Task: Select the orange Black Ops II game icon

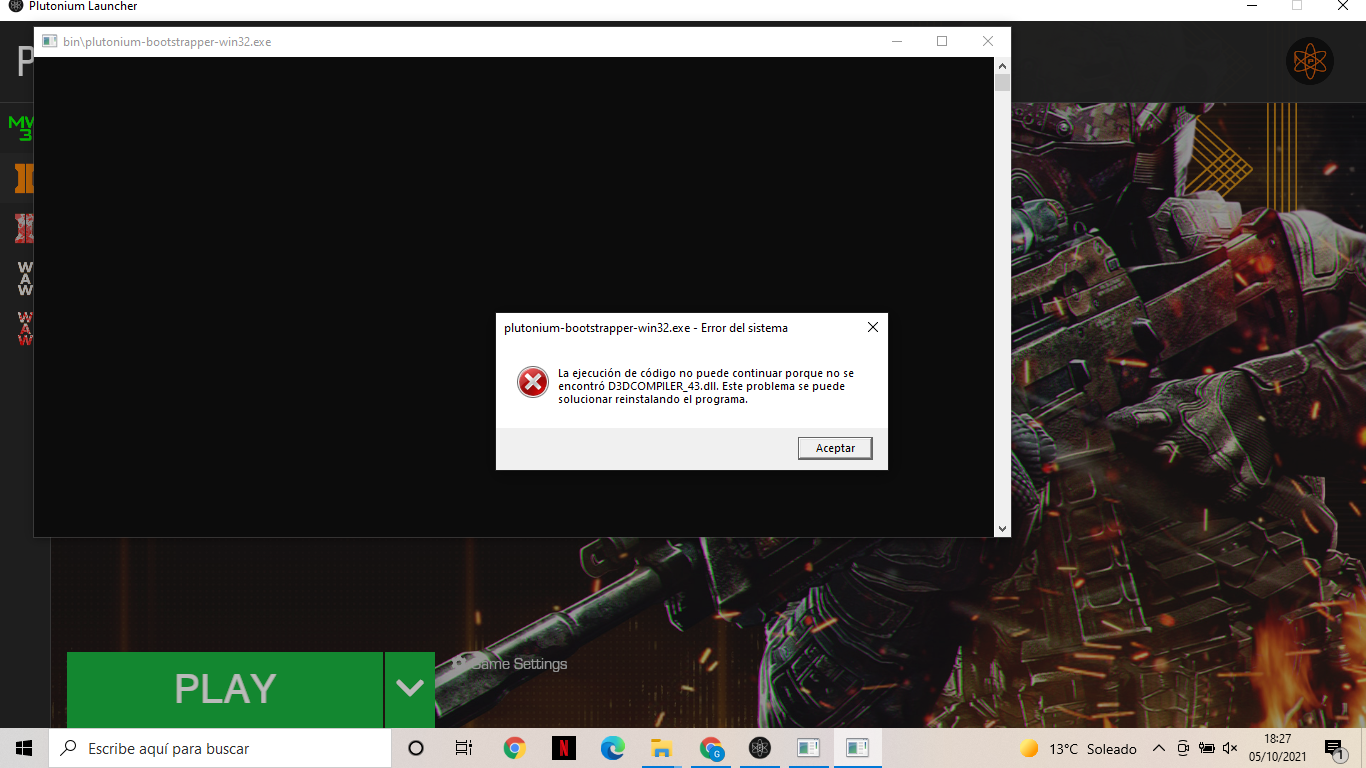Action: [24, 179]
